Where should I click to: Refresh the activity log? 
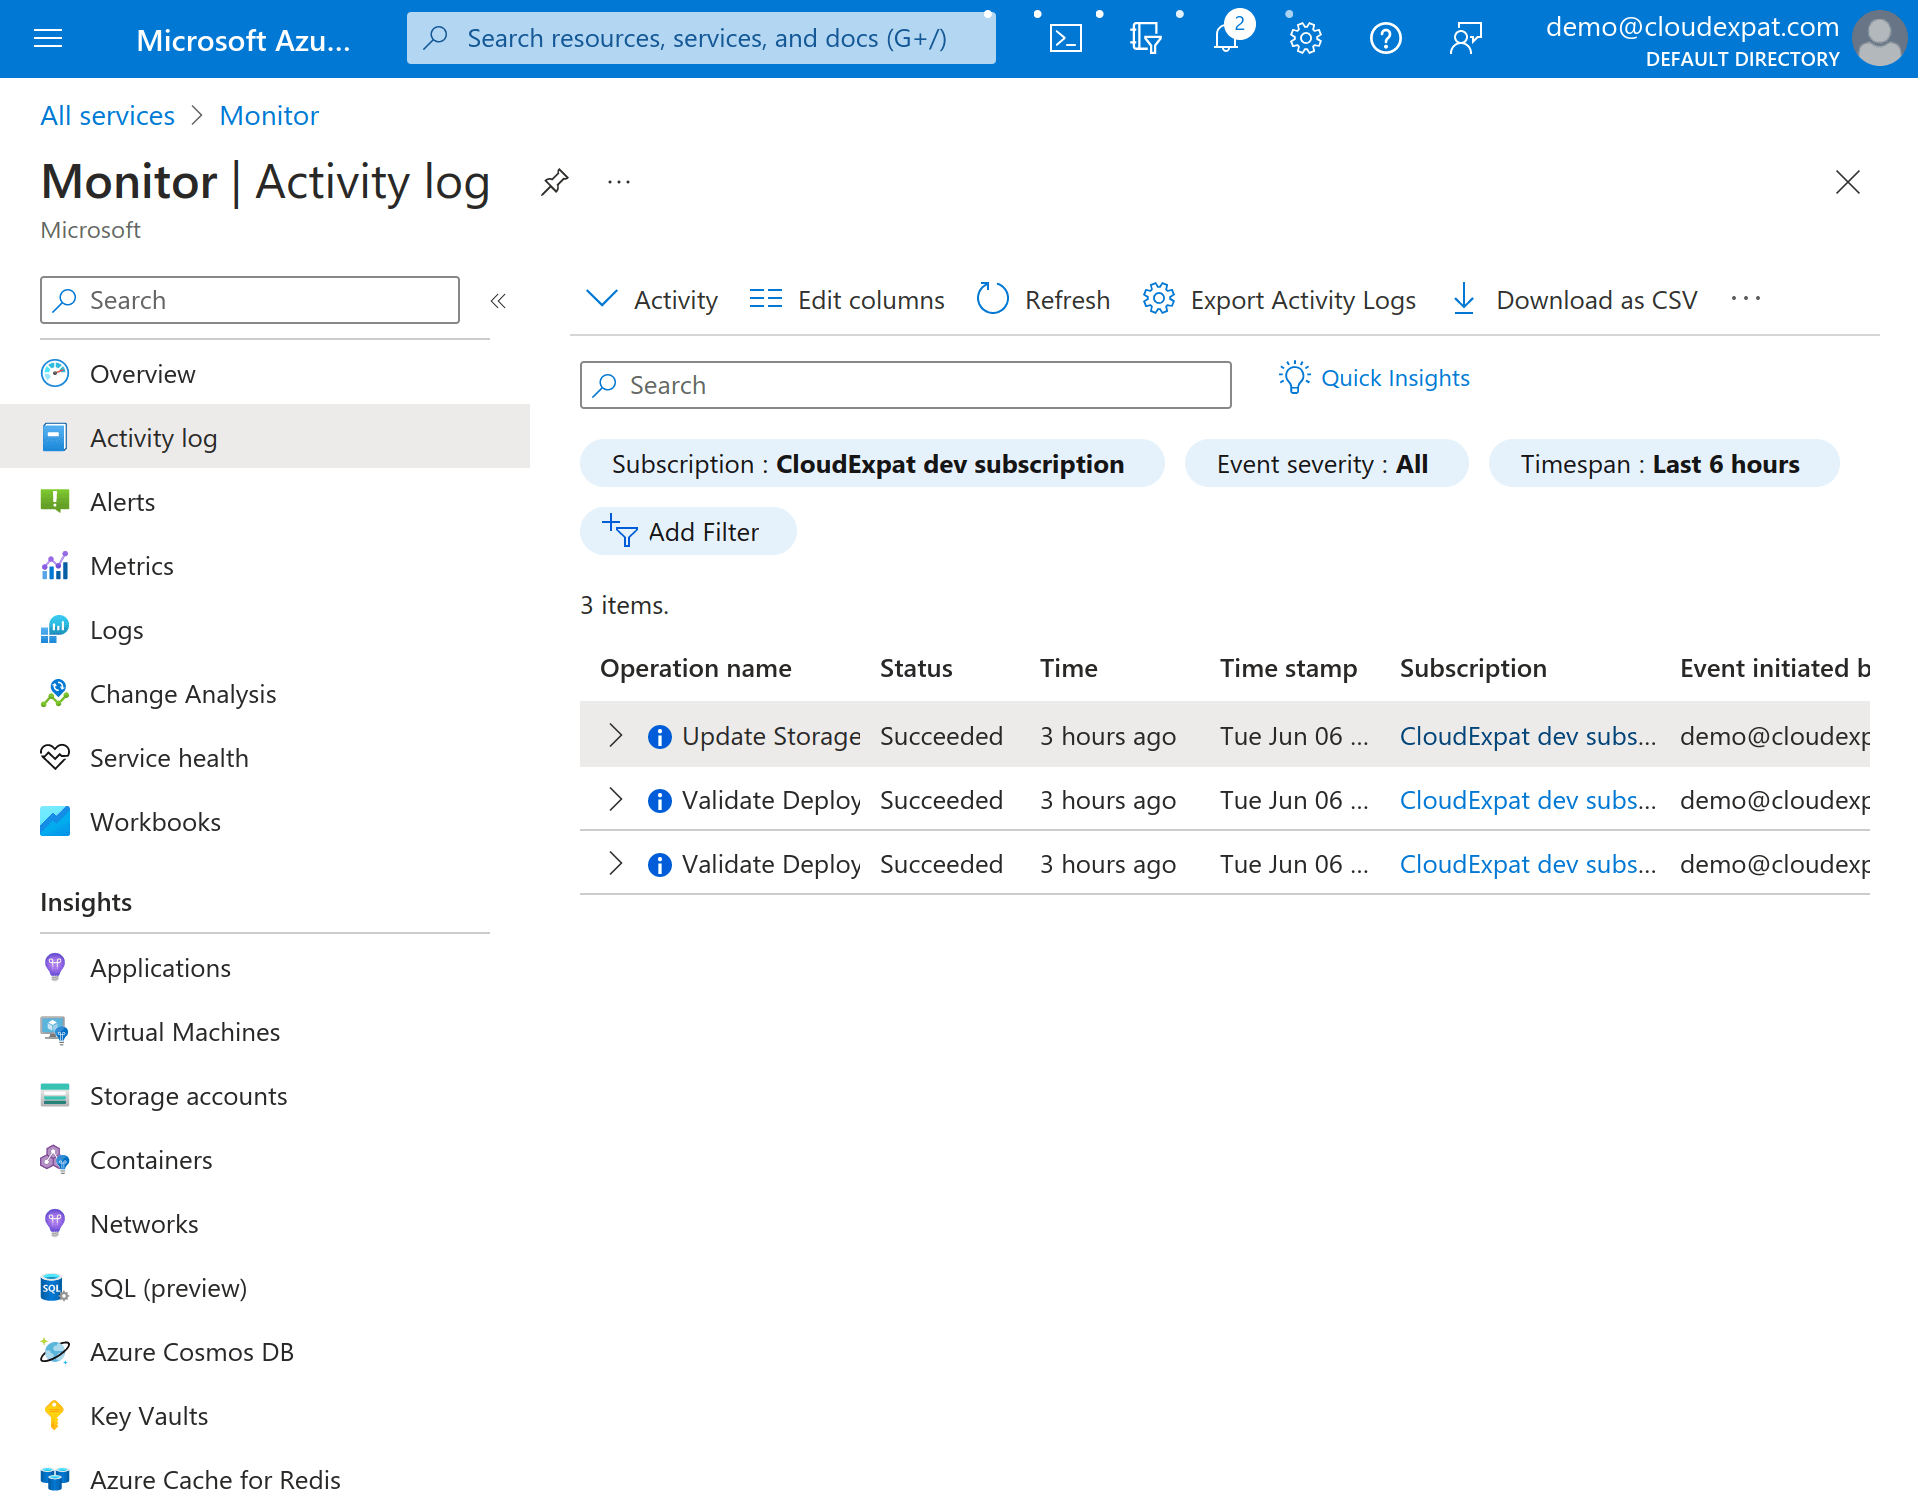coord(1043,300)
